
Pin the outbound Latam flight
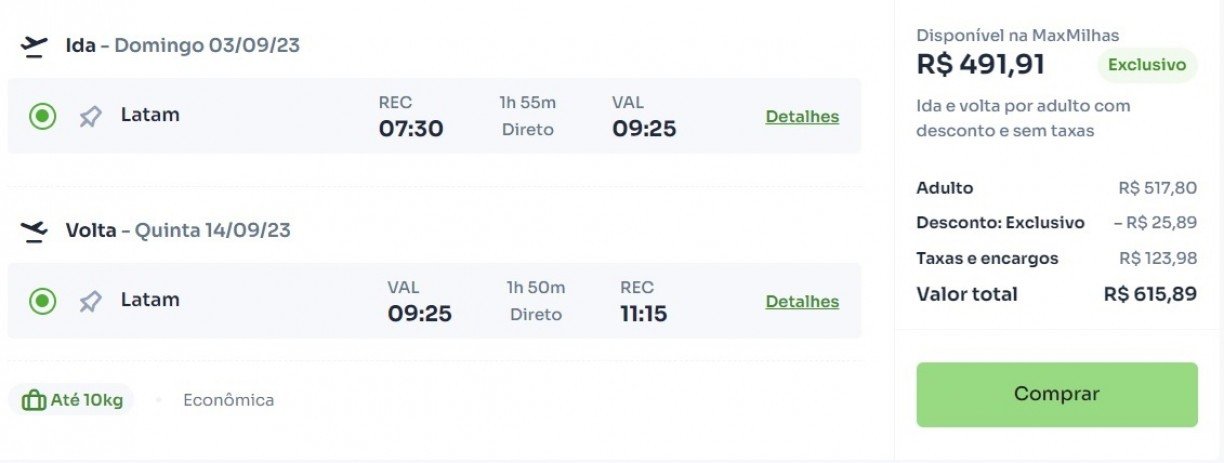point(90,117)
